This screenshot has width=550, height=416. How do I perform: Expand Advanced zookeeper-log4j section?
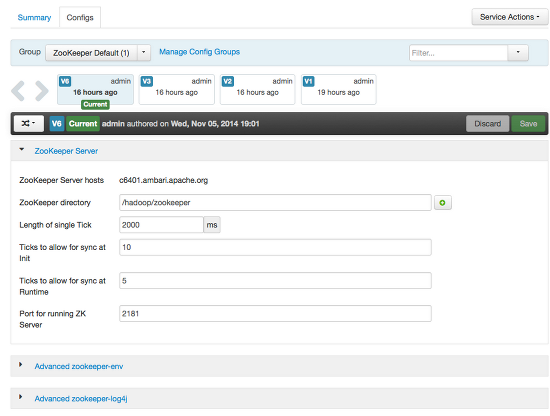[x=81, y=399]
